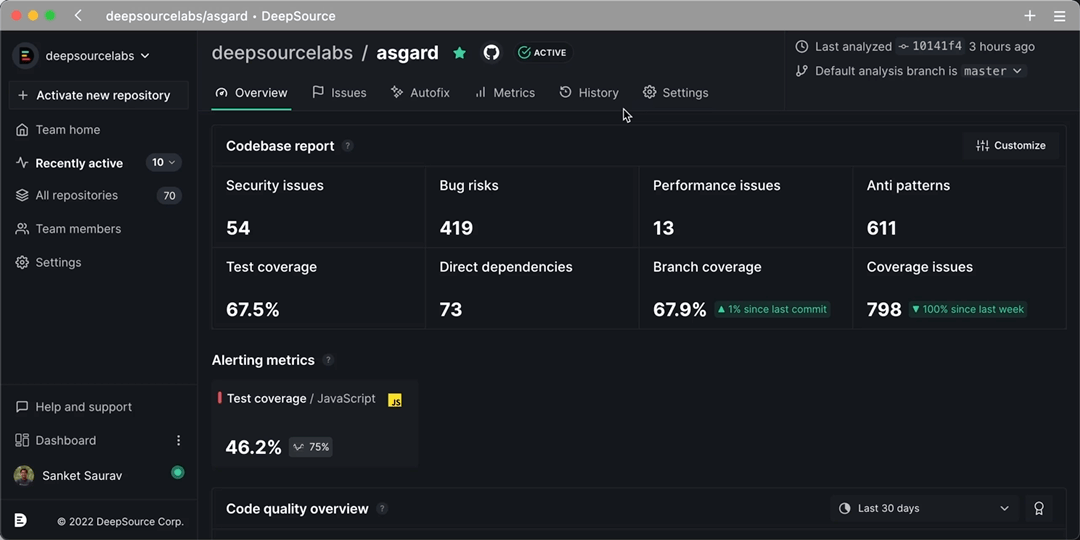The width and height of the screenshot is (1080, 540).
Task: Open the Last 30 days dropdown
Action: tap(924, 508)
